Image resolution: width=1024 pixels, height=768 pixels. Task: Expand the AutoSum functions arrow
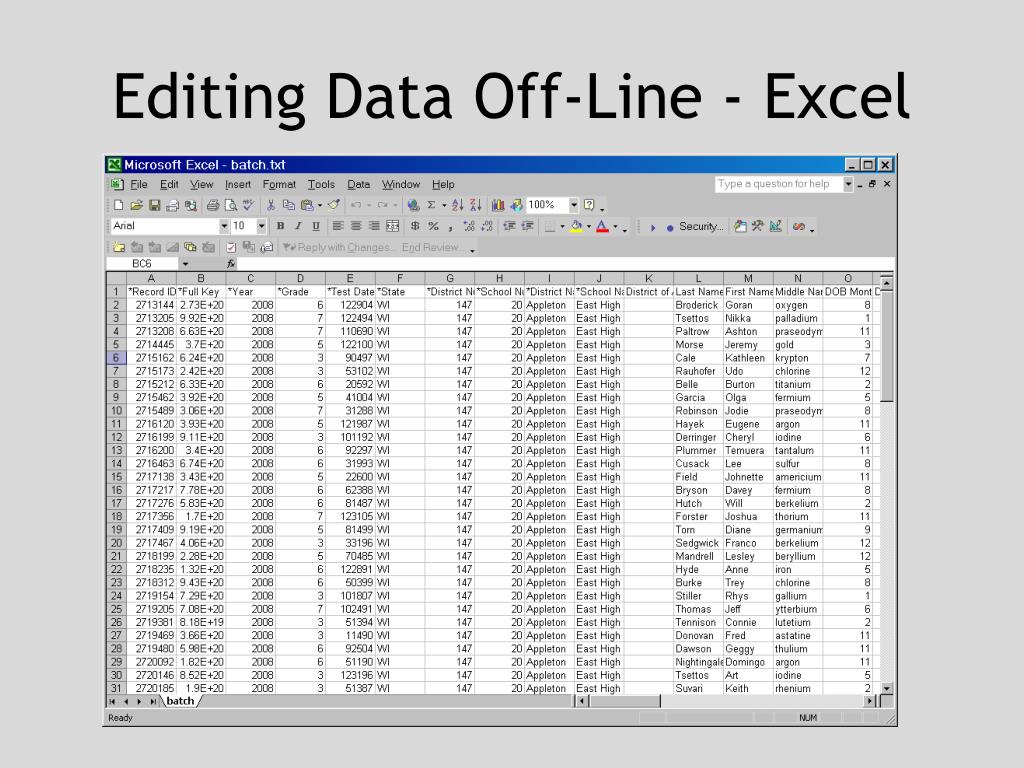(x=444, y=206)
